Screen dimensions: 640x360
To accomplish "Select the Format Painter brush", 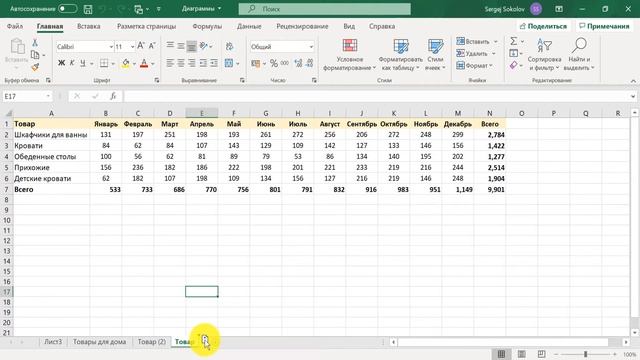I will click(35, 67).
